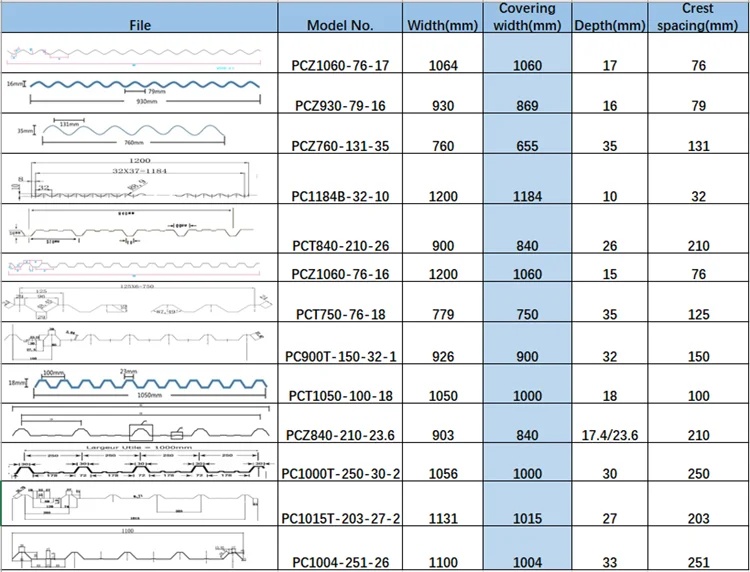This screenshot has height=572, width=750.
Task: Select the PCZ760-131-35 profile drawing thumbnail
Action: pyautogui.click(x=138, y=133)
